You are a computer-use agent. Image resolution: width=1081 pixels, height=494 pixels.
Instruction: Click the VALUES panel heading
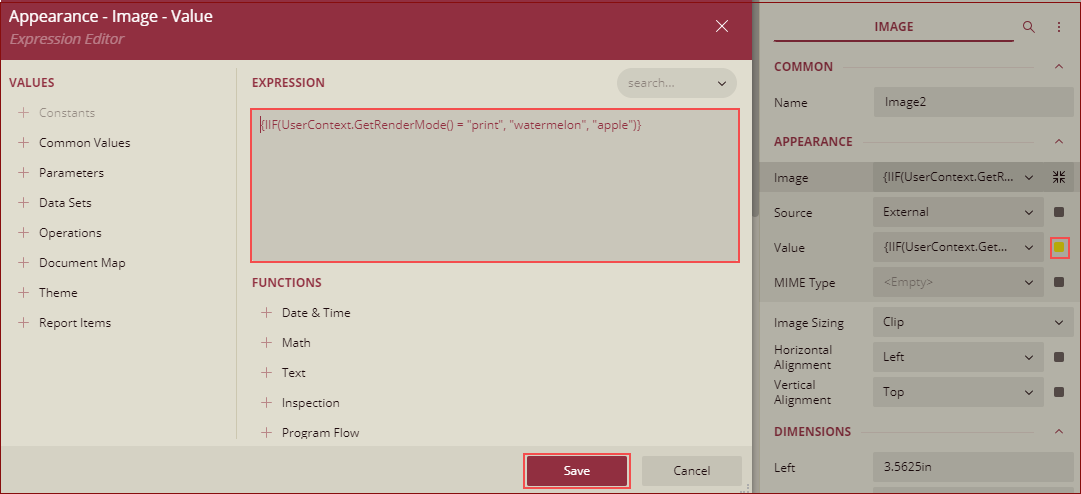32,83
